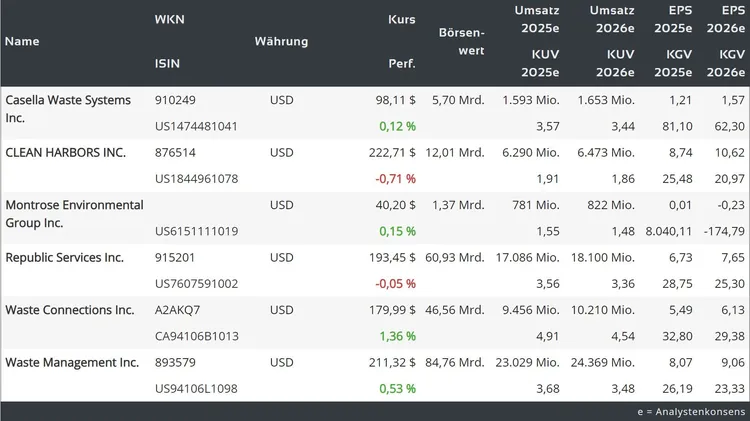Click performance value 1,36 %
The width and height of the screenshot is (750, 421).
[x=397, y=336]
